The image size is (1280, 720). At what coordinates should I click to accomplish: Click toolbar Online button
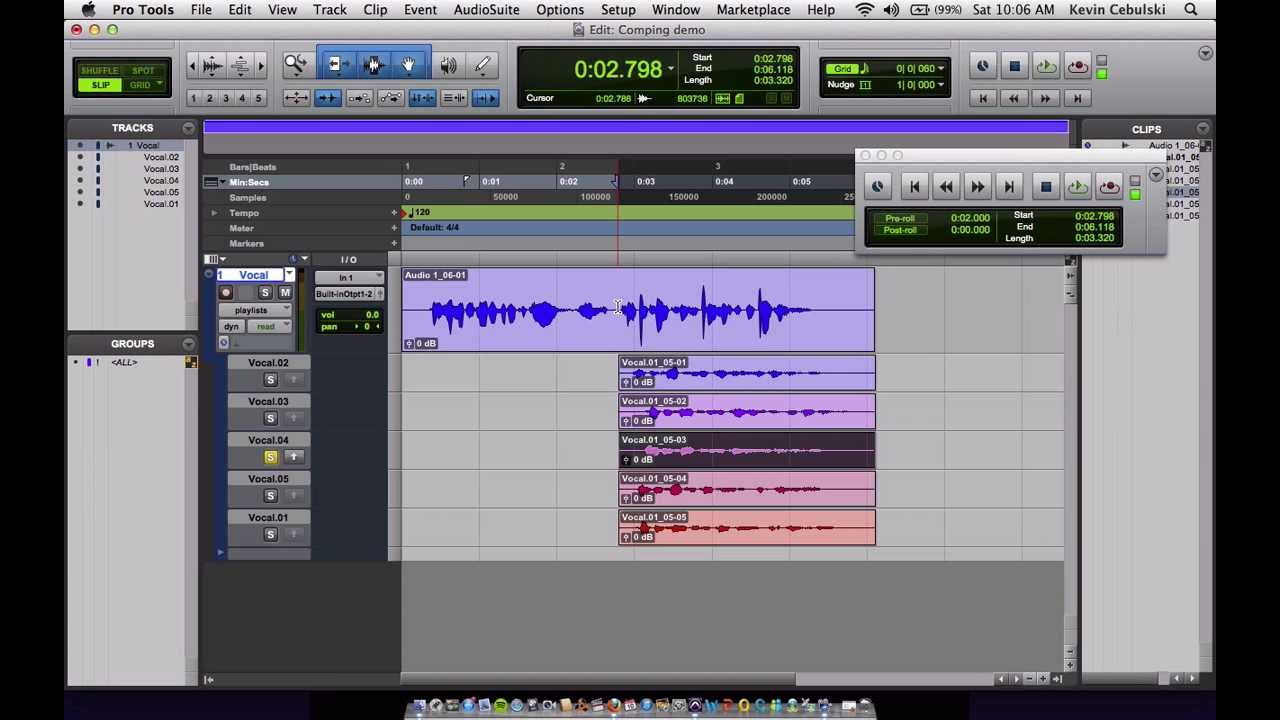(983, 67)
